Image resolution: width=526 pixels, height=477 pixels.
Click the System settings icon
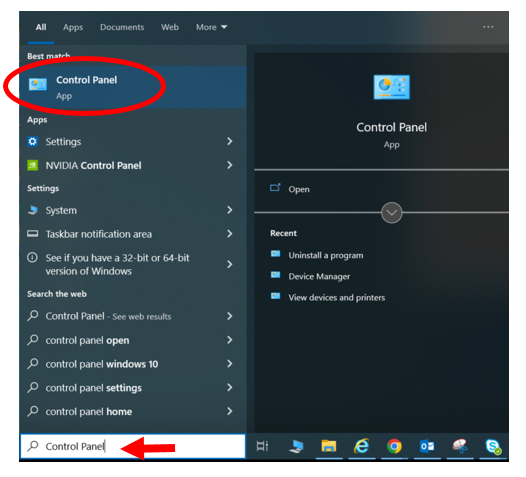(x=33, y=210)
